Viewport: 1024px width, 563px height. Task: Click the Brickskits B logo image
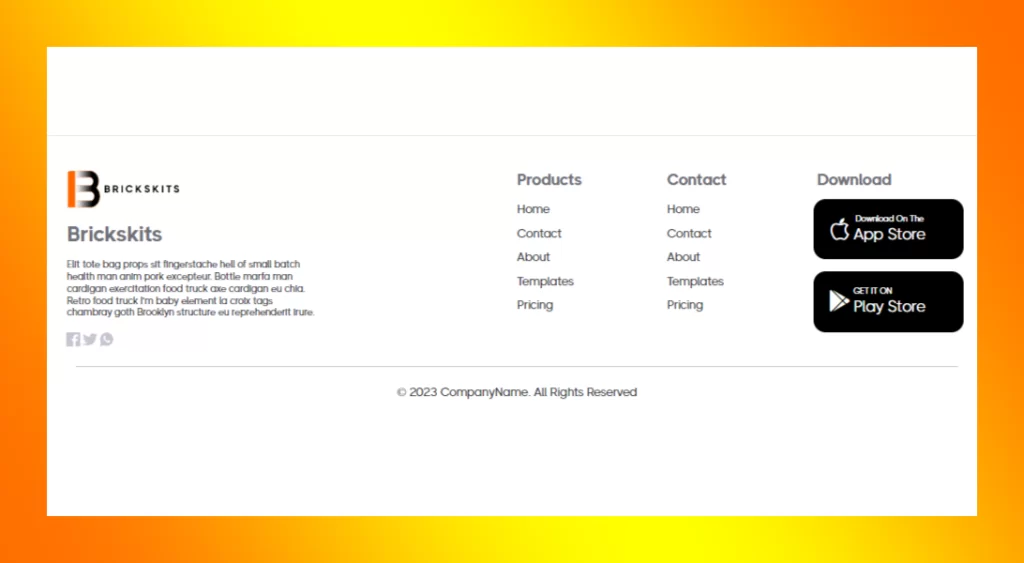tap(84, 189)
